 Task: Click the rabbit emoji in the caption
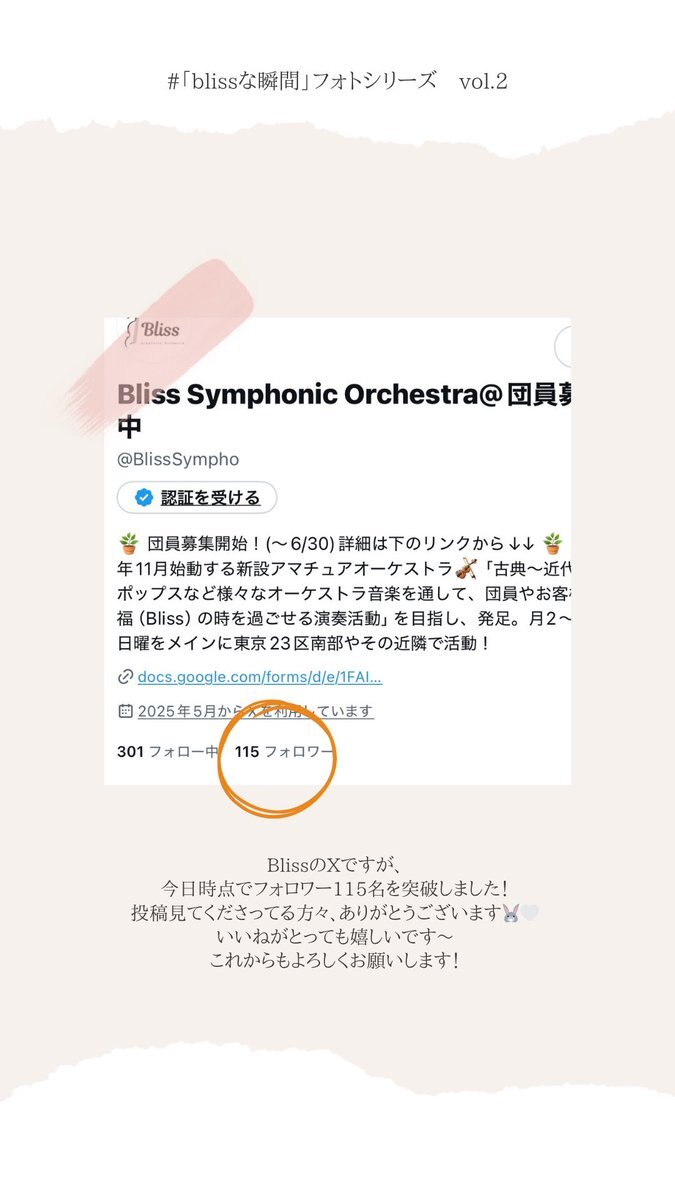click(x=511, y=912)
